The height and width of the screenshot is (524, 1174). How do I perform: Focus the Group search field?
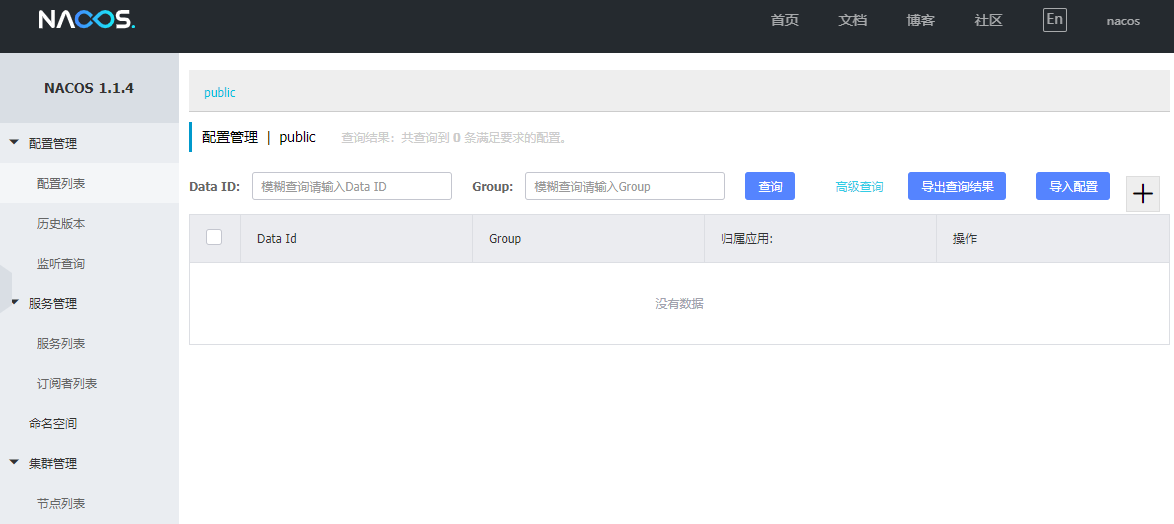625,186
